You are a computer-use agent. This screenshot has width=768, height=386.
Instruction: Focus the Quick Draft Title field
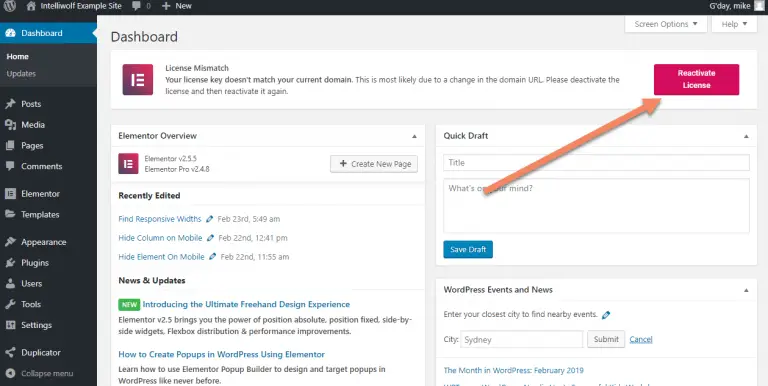point(596,163)
